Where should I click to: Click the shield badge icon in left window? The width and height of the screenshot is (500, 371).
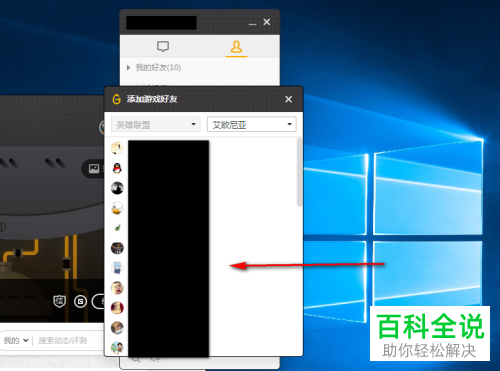click(x=60, y=301)
